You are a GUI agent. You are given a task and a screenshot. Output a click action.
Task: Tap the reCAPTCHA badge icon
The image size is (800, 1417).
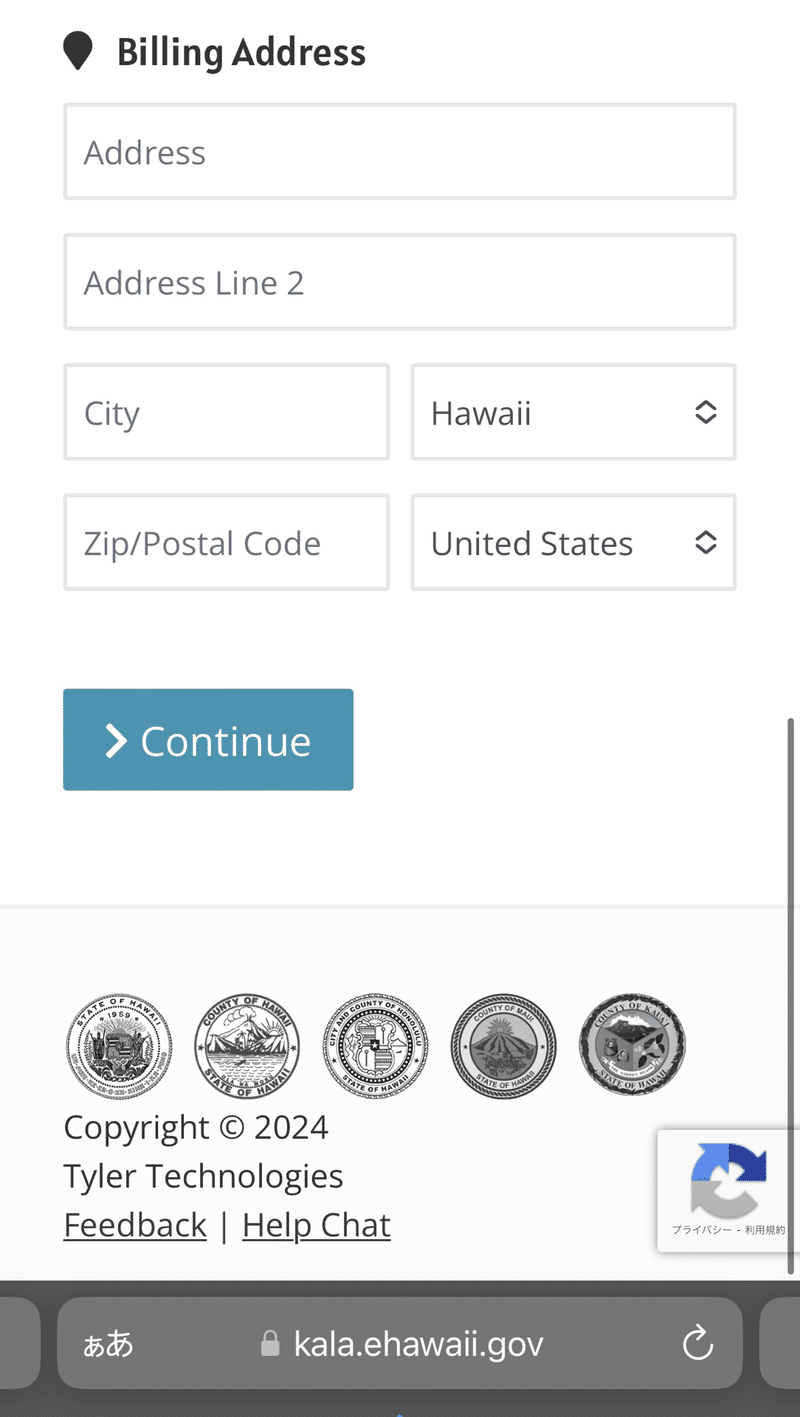(x=729, y=1180)
